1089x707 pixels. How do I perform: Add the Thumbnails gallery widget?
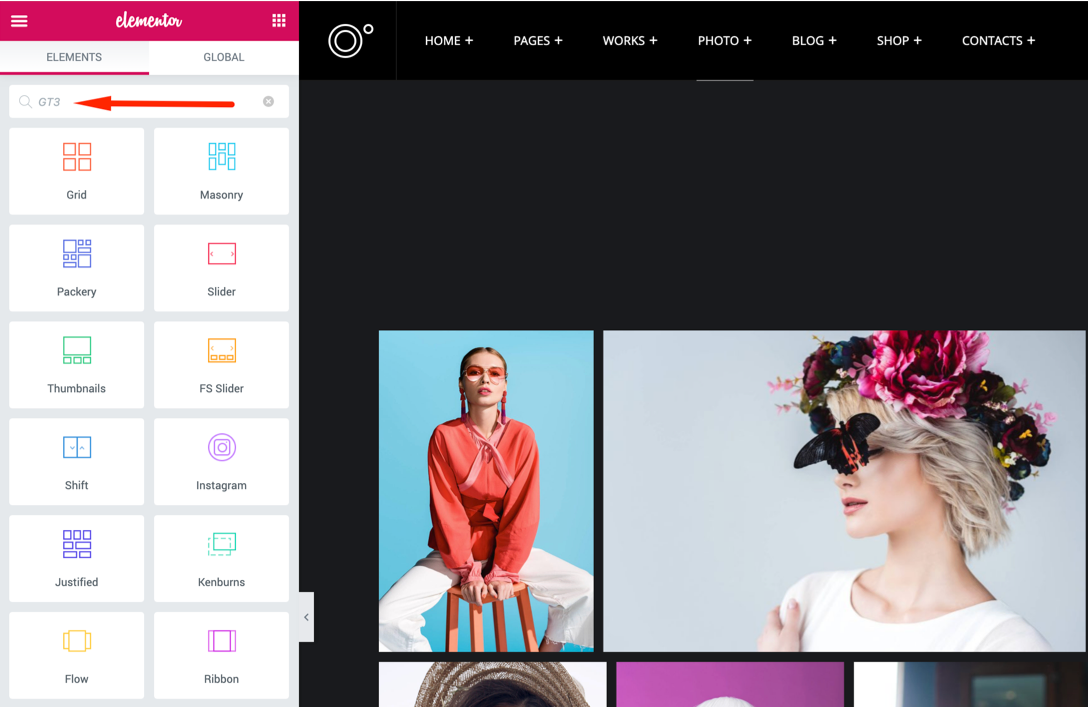[x=76, y=365]
